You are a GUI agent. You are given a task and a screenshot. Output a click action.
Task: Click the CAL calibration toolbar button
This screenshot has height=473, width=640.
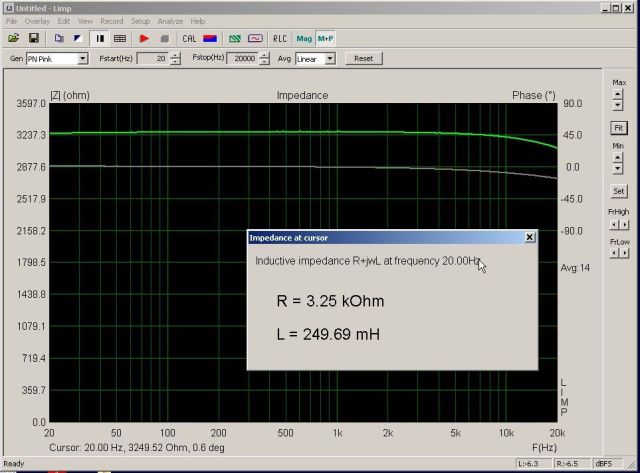point(189,38)
